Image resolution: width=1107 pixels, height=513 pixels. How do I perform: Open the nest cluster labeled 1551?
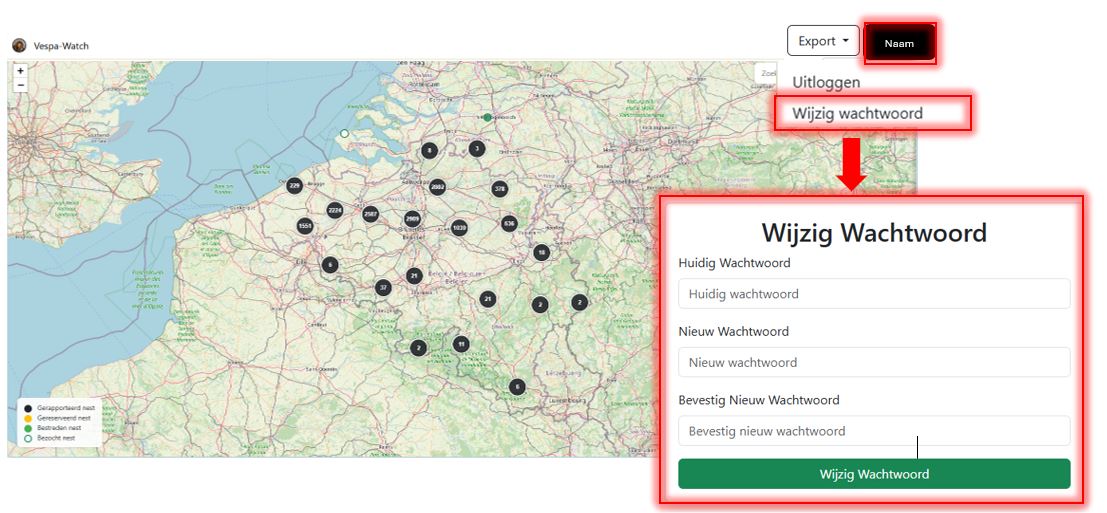(305, 226)
